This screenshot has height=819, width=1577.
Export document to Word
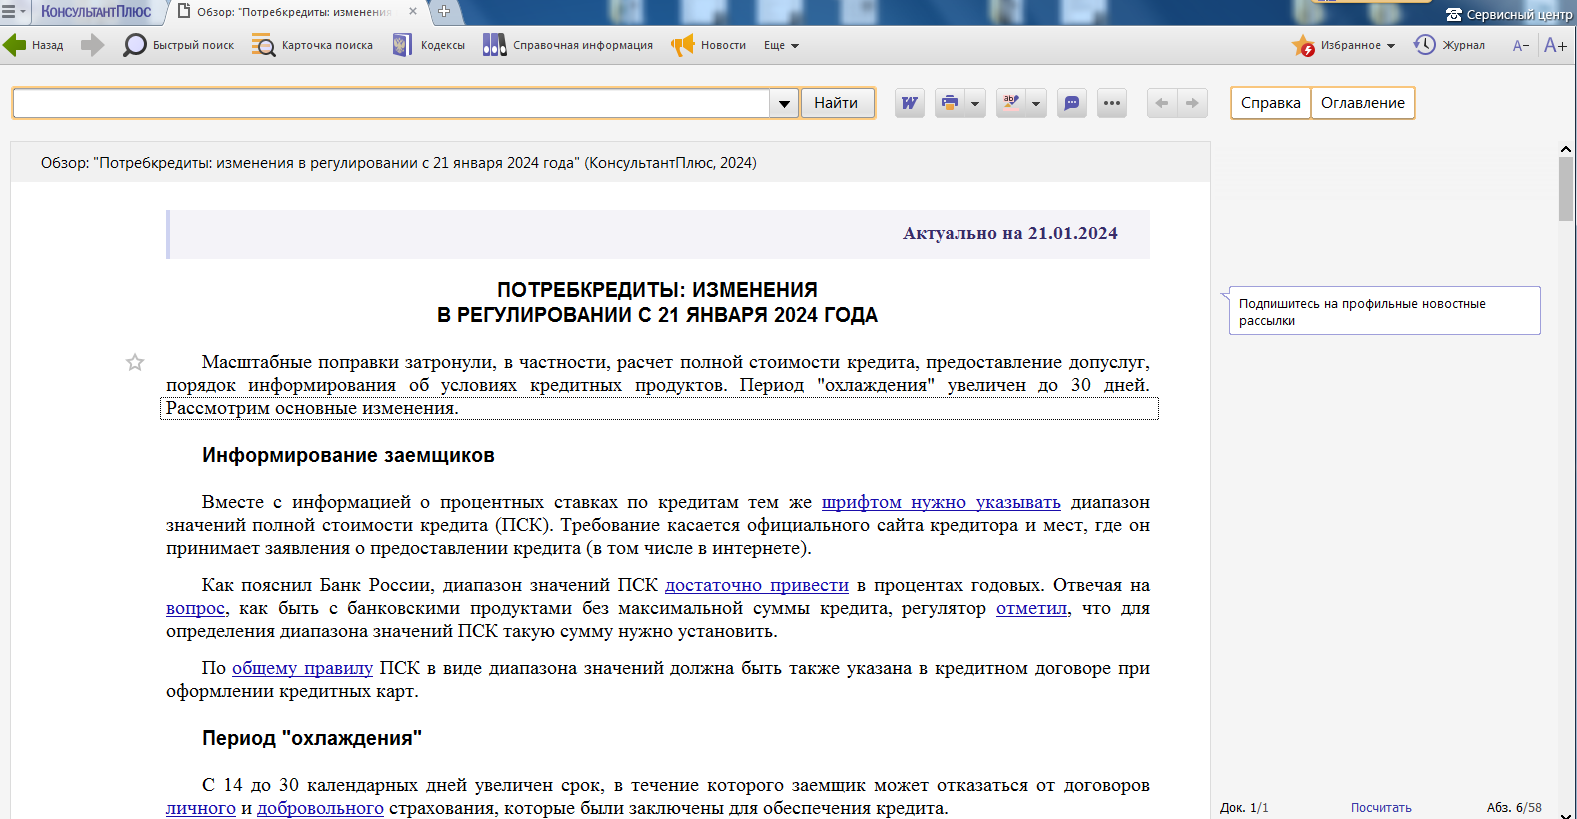click(x=909, y=103)
